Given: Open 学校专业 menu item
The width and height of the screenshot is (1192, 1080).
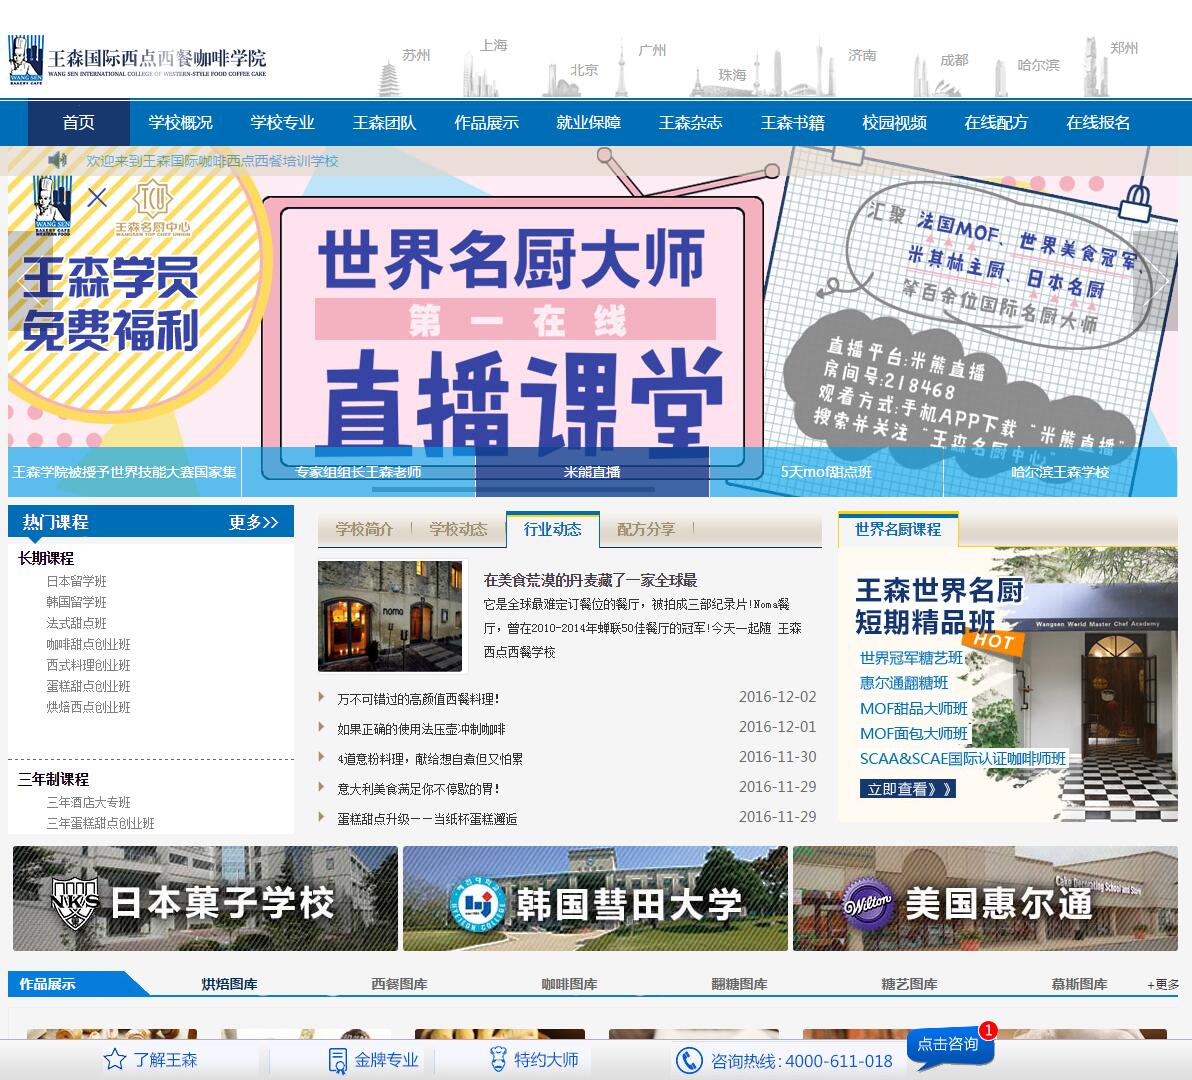Looking at the screenshot, I should tap(282, 122).
